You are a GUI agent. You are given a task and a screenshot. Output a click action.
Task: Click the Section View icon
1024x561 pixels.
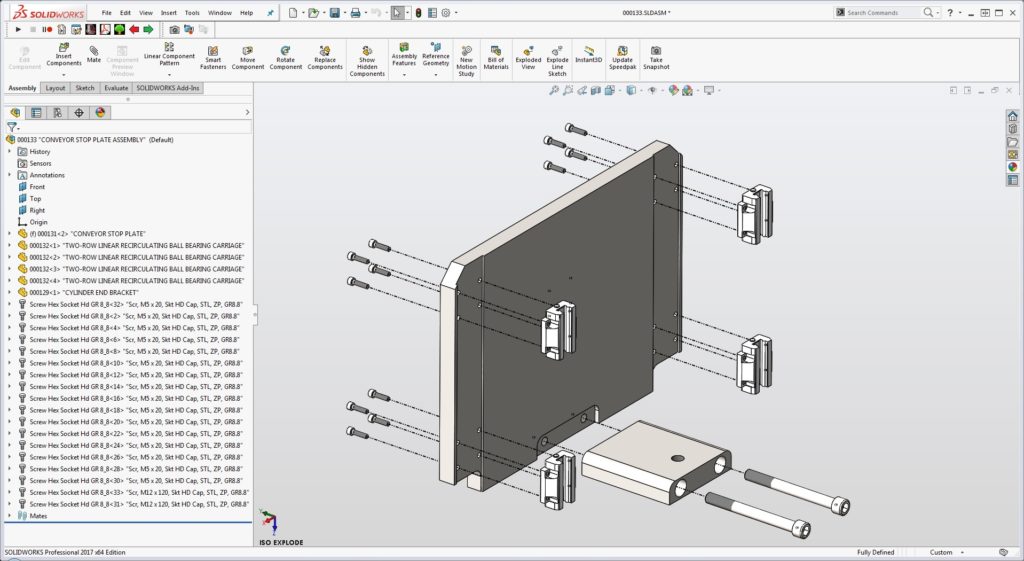click(596, 91)
